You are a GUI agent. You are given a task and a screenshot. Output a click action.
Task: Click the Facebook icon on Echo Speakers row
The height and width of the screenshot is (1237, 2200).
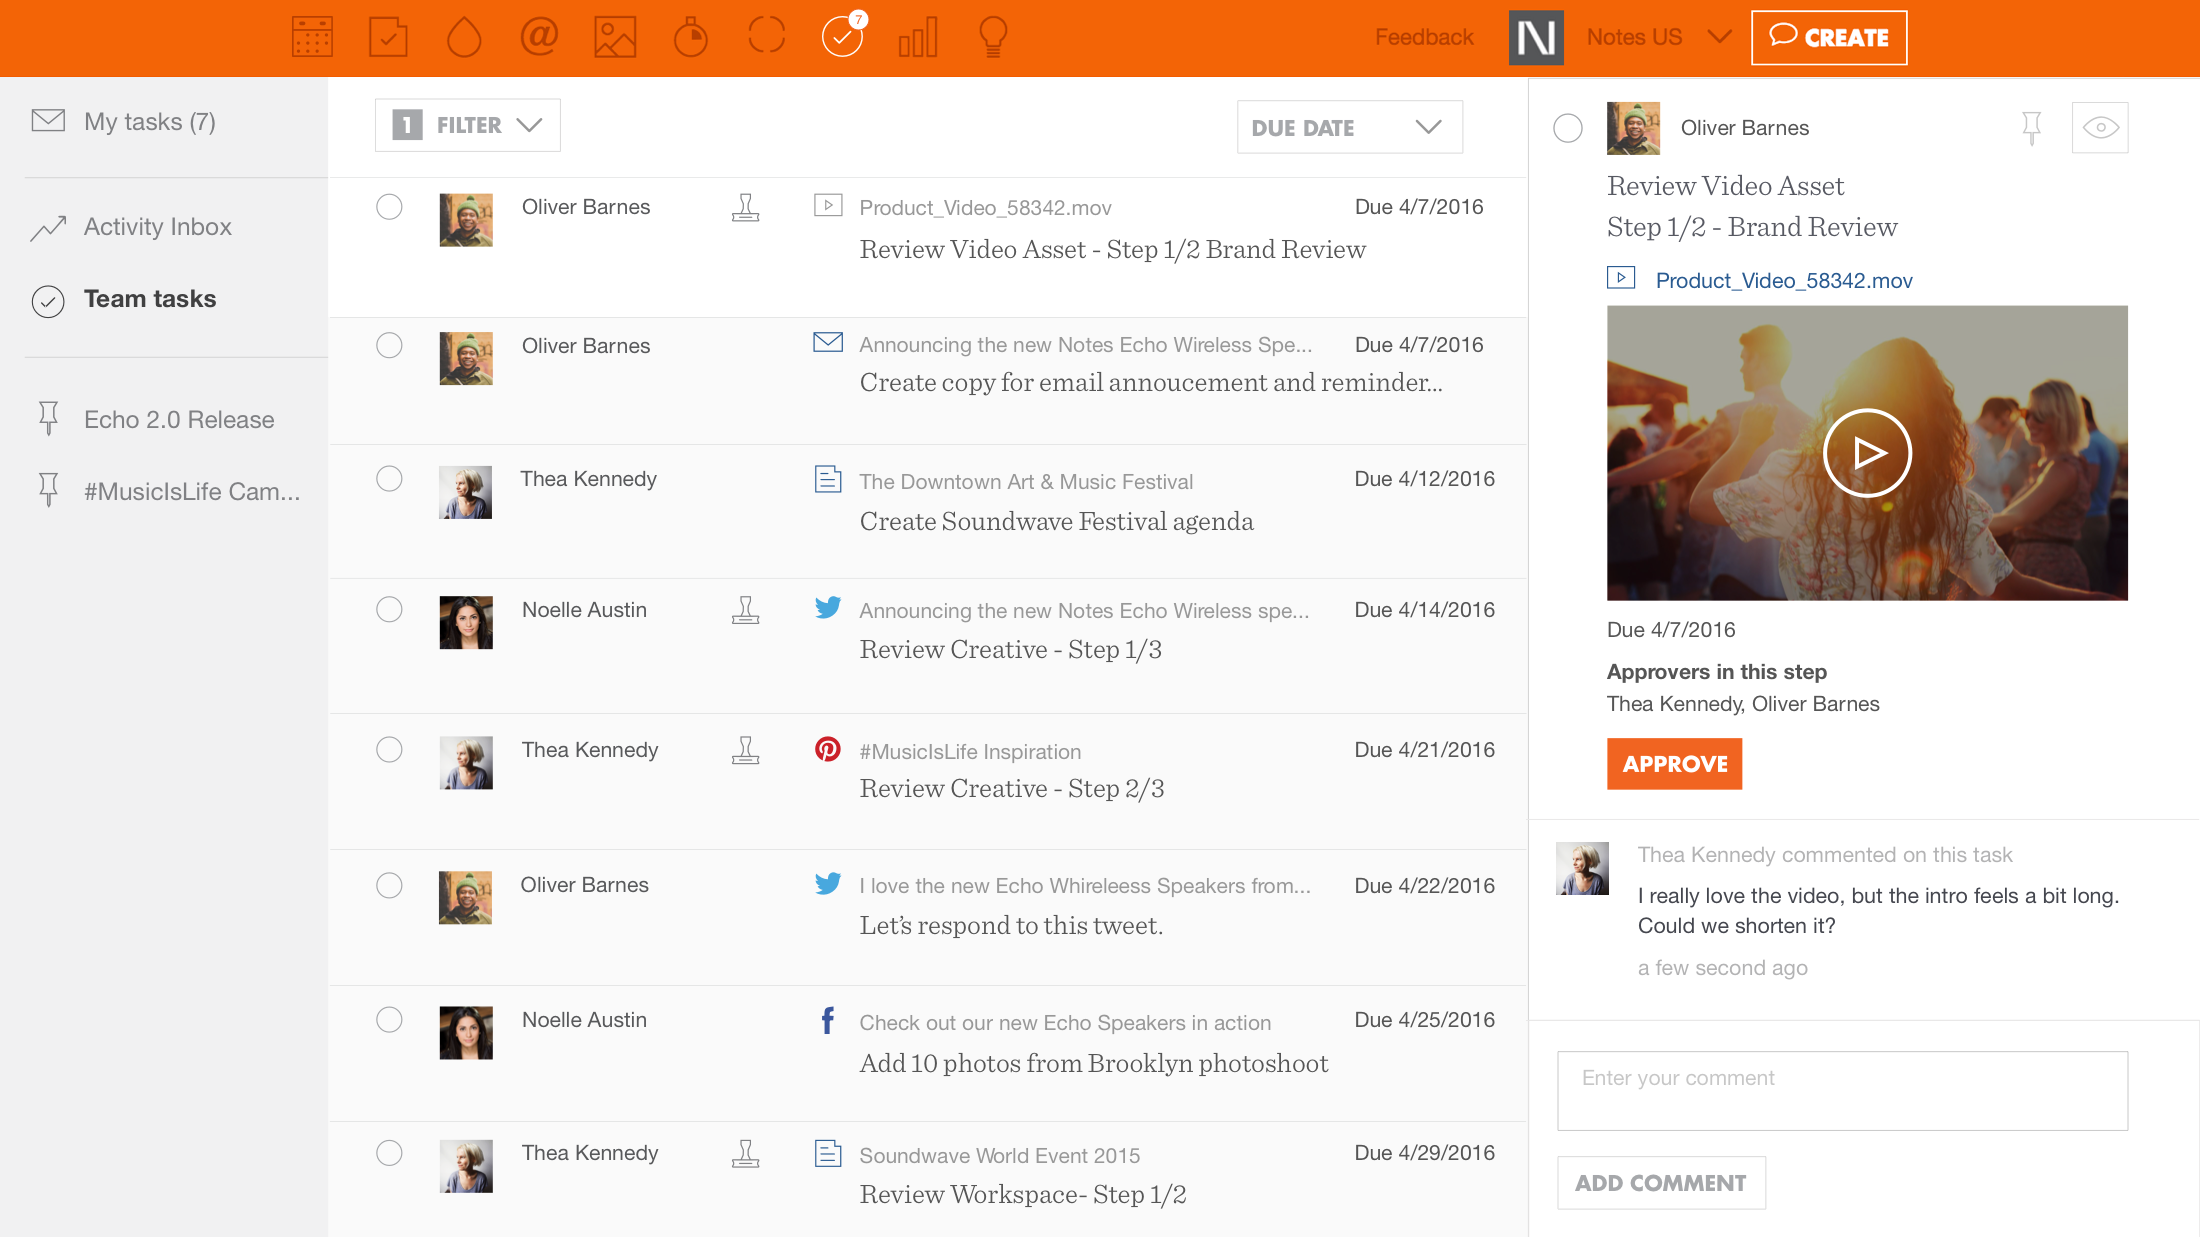coord(828,1020)
